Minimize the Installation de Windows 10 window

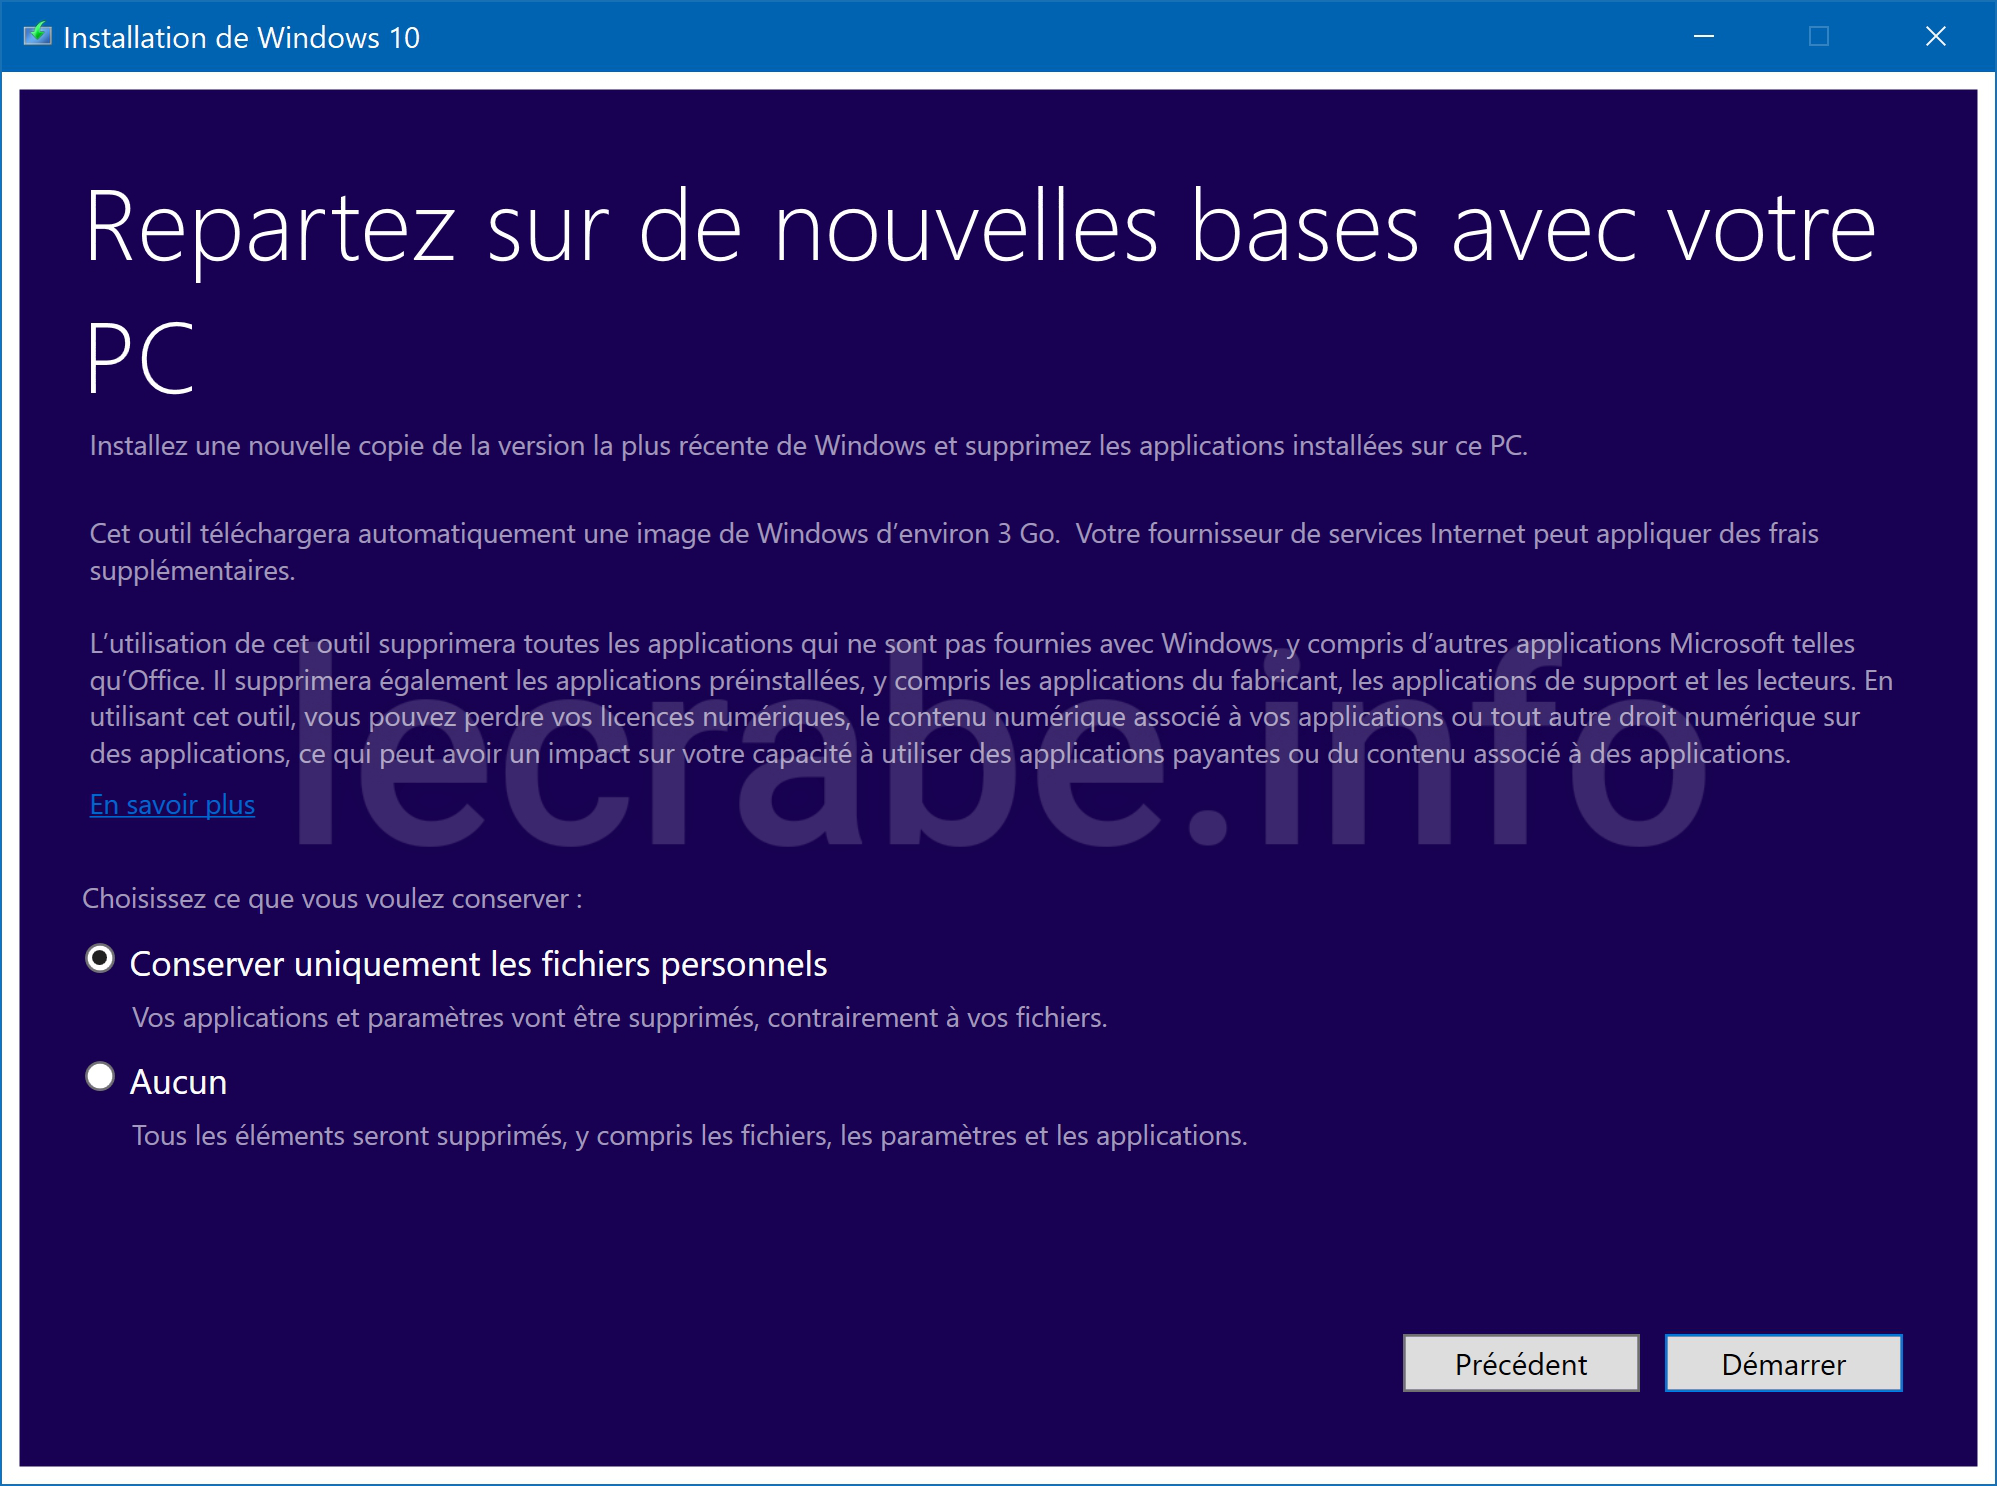tap(1704, 37)
